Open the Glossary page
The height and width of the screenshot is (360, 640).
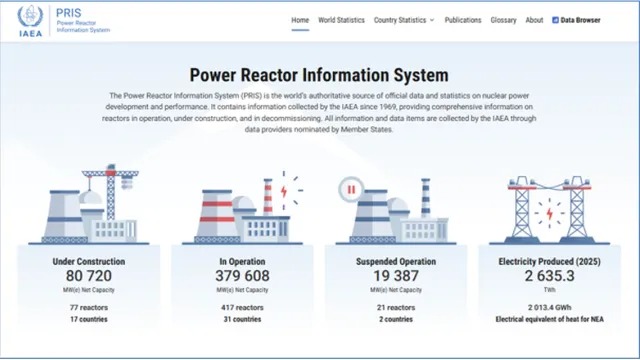(503, 20)
